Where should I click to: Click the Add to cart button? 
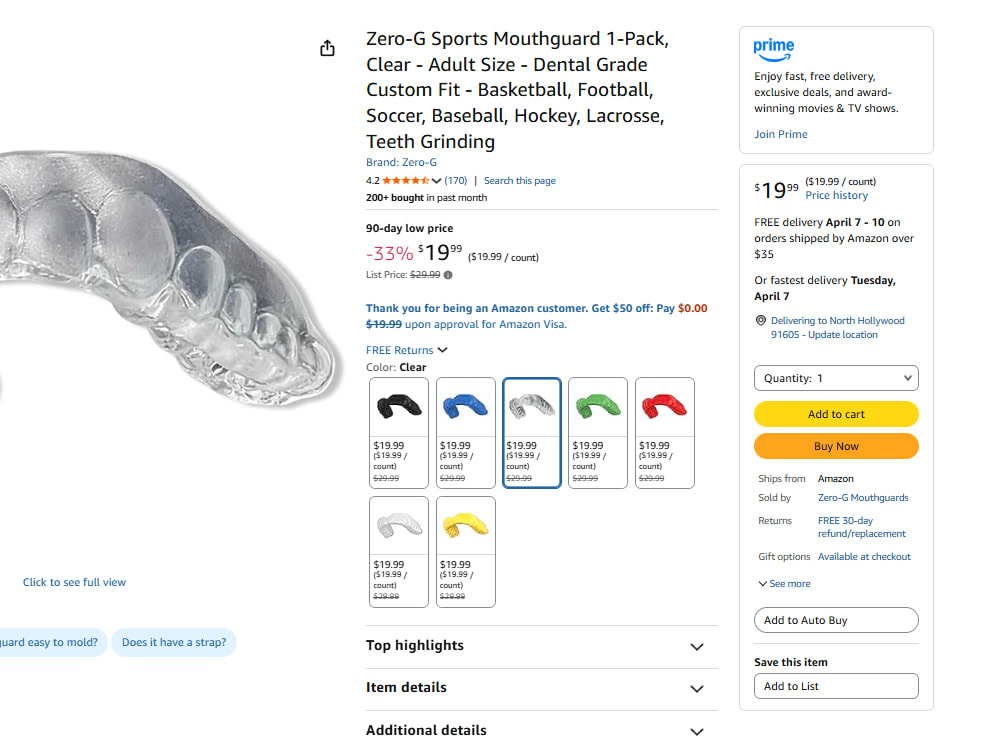[x=836, y=414]
